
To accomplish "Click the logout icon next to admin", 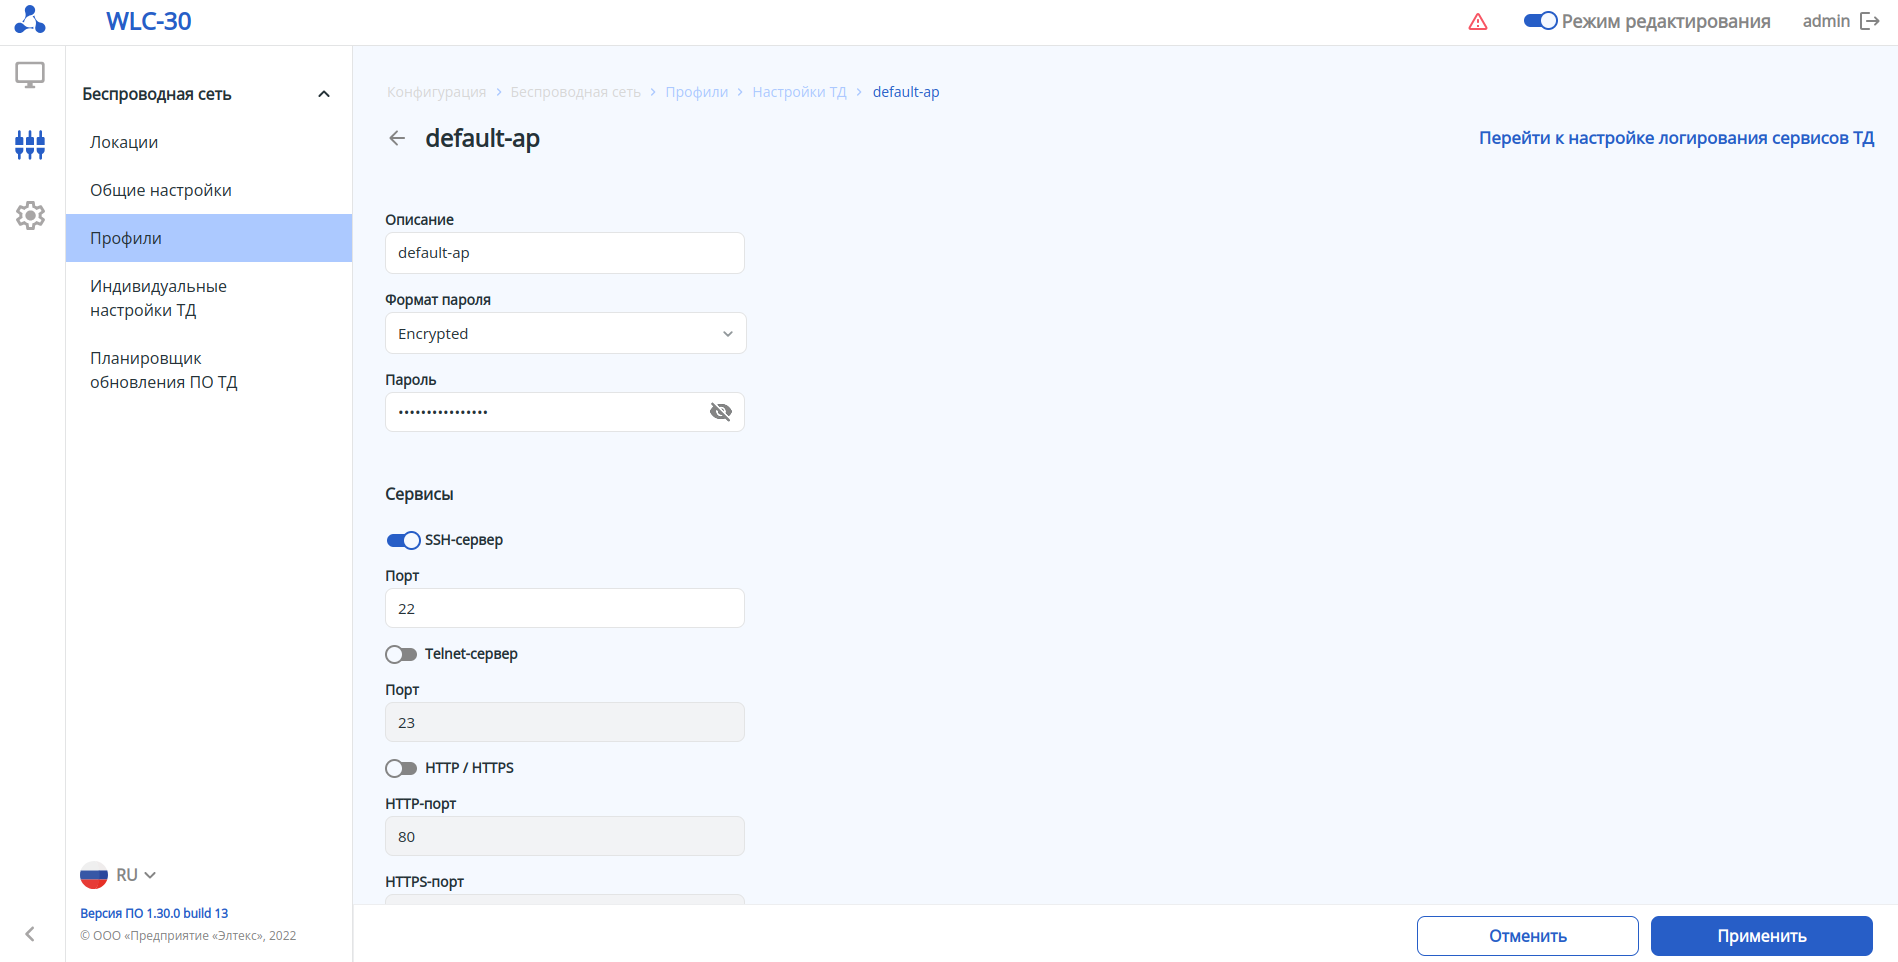I will (1869, 22).
